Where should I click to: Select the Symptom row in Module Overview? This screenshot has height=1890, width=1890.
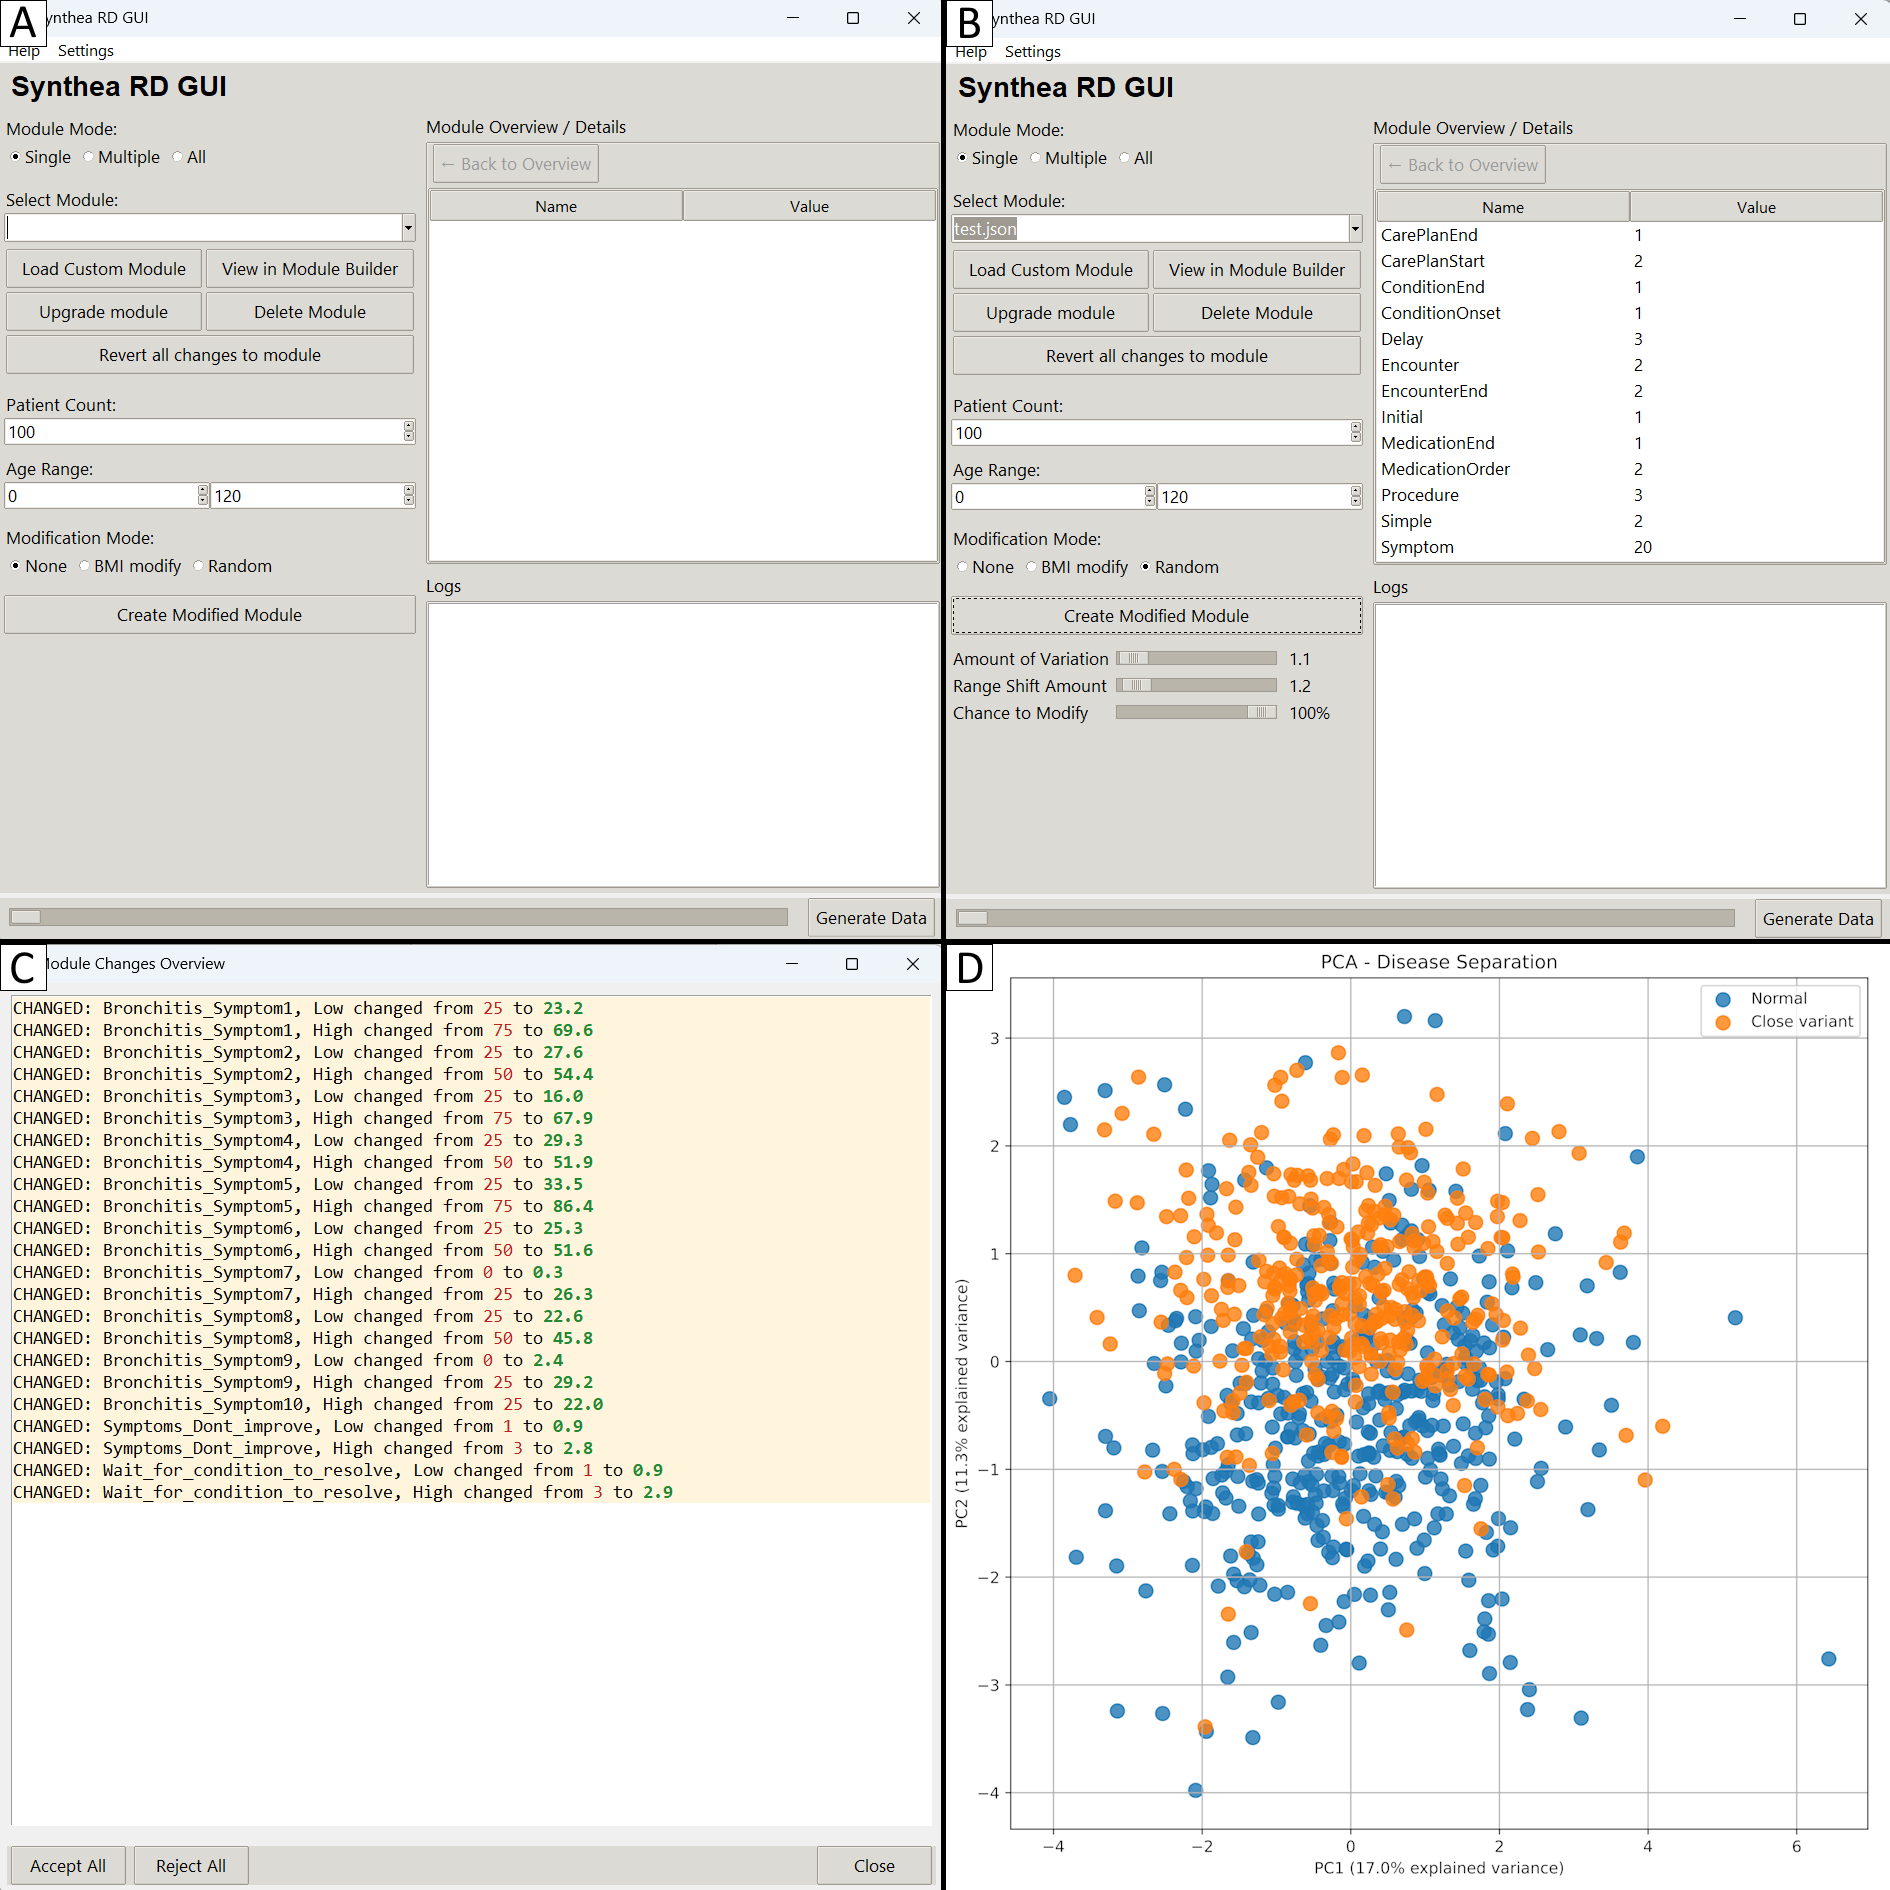pos(1630,547)
